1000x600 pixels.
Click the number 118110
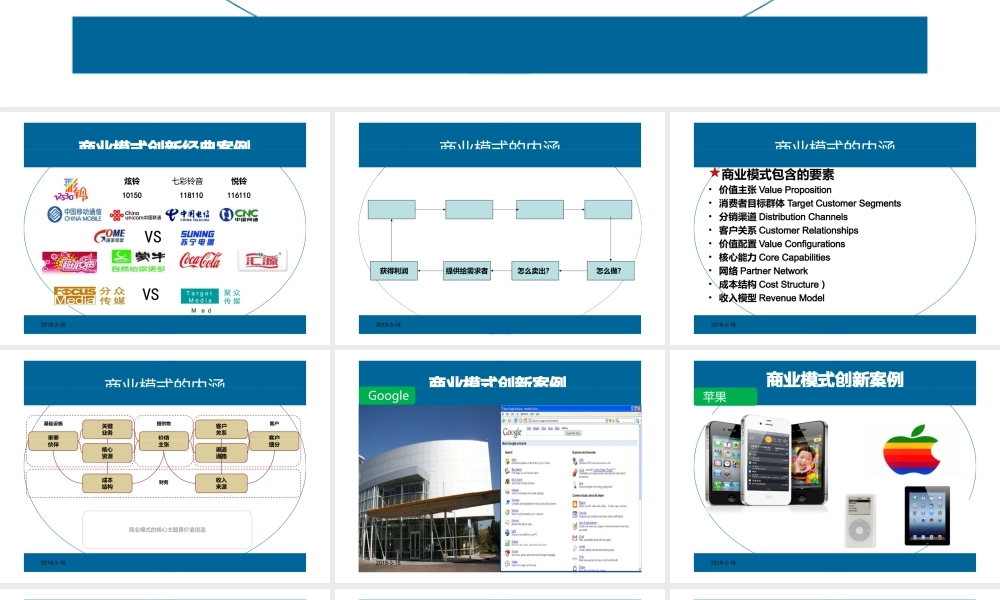pos(191,195)
